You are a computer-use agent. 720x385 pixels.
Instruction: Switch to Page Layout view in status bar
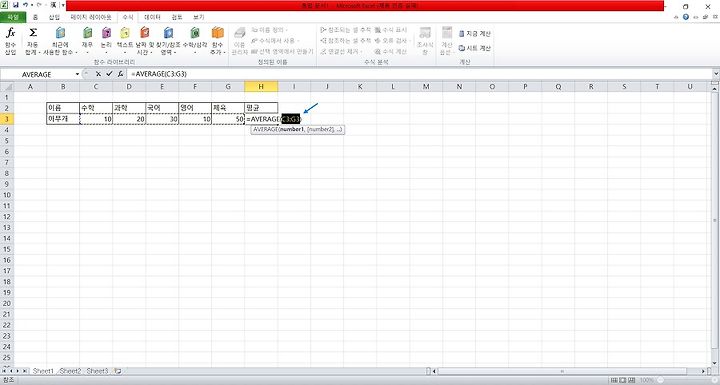[623, 380]
